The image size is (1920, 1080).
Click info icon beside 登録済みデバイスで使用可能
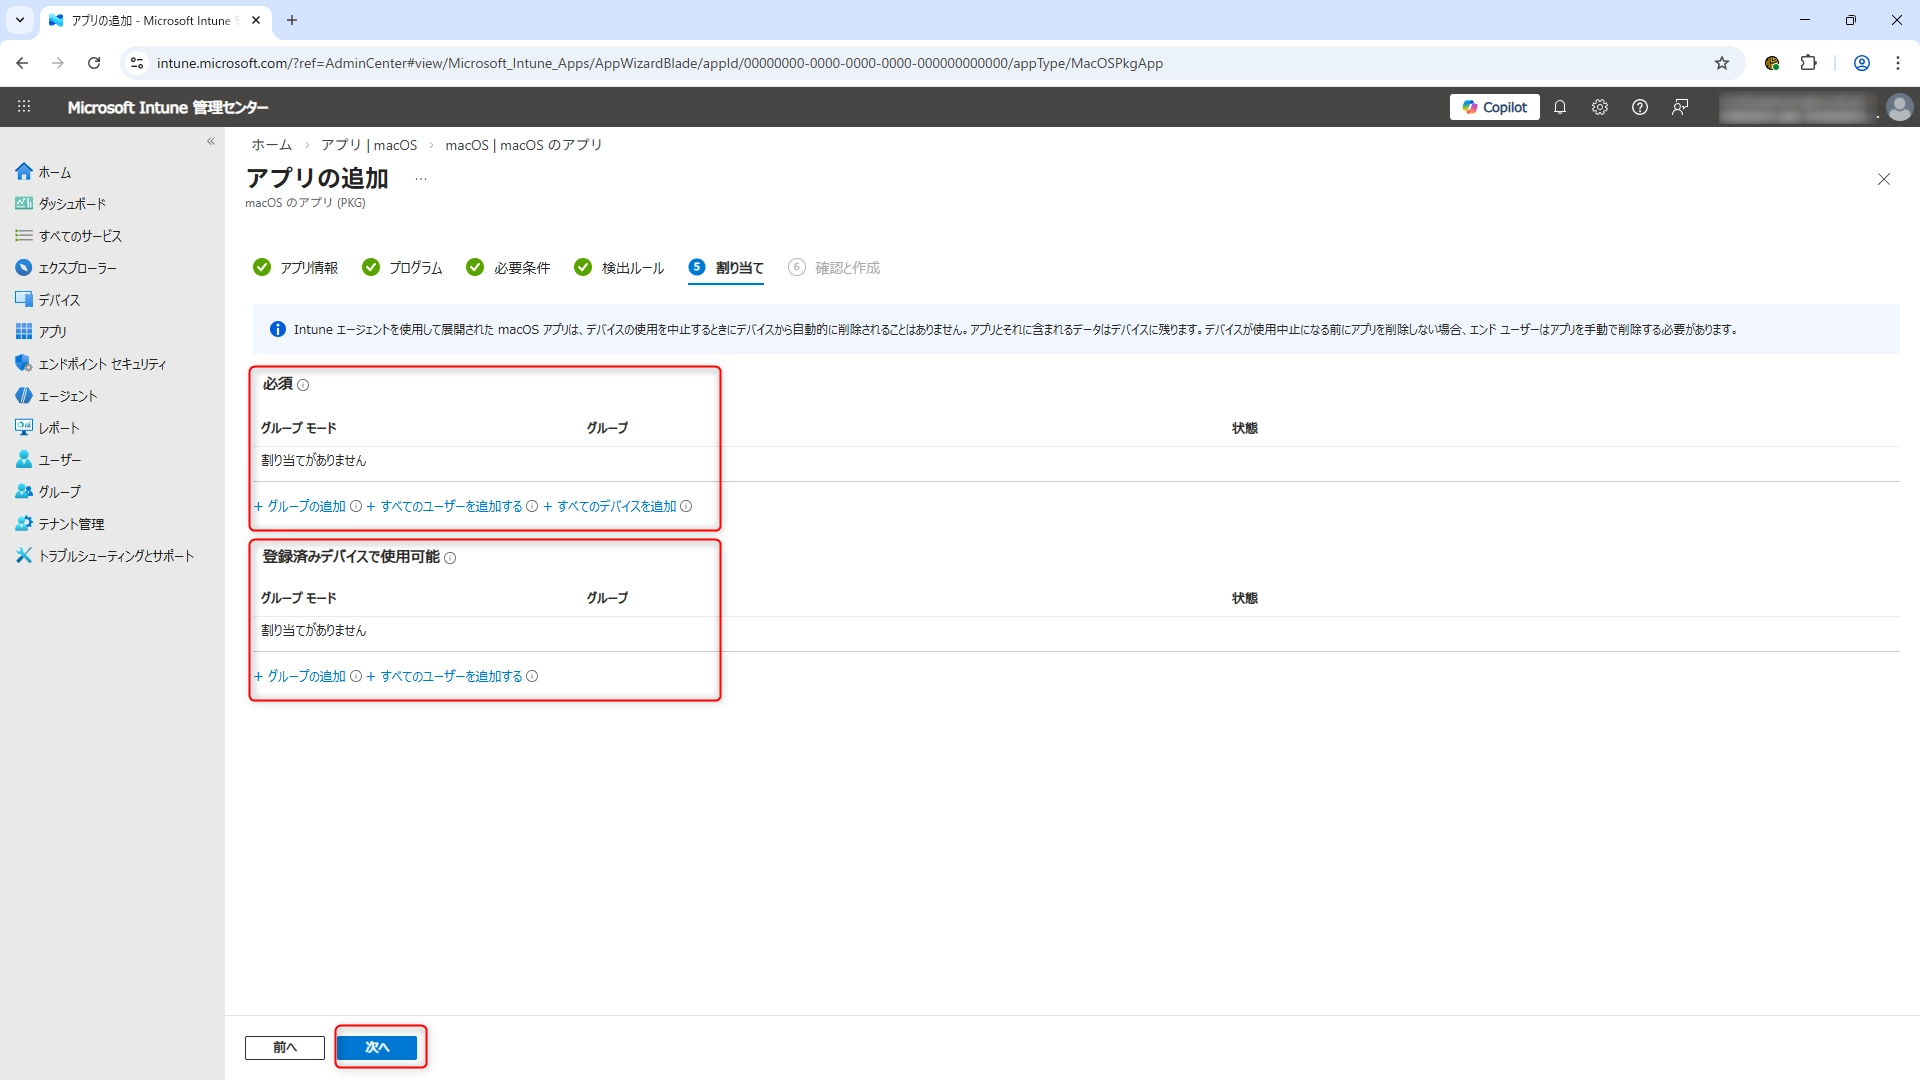click(x=450, y=558)
